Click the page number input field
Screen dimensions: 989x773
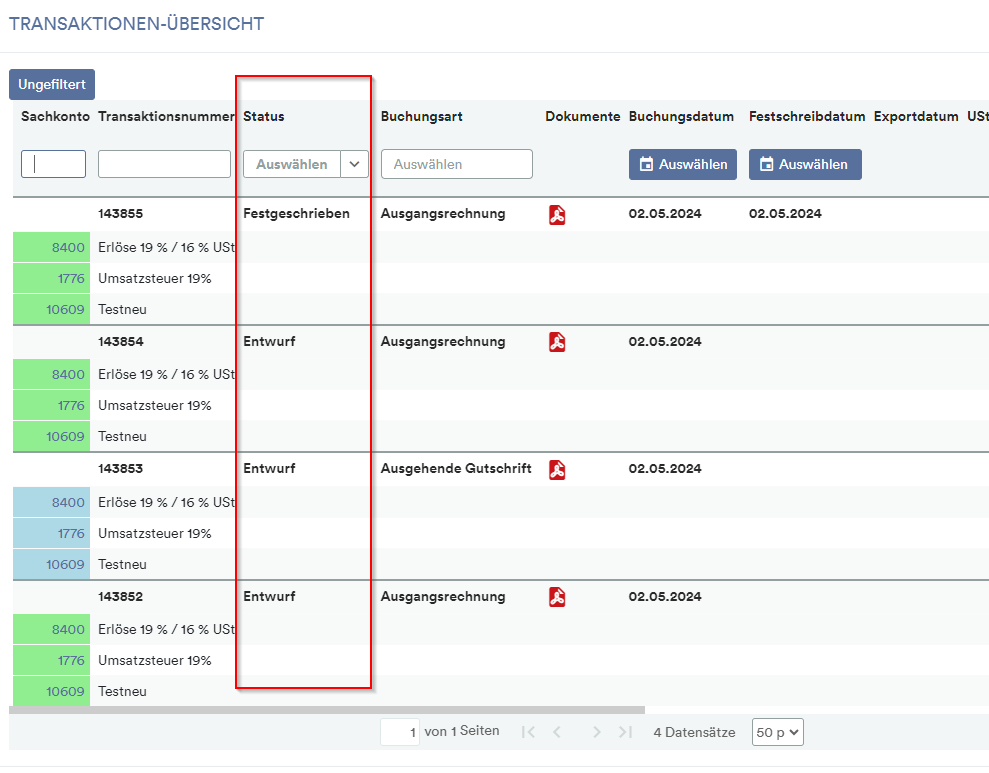(400, 732)
